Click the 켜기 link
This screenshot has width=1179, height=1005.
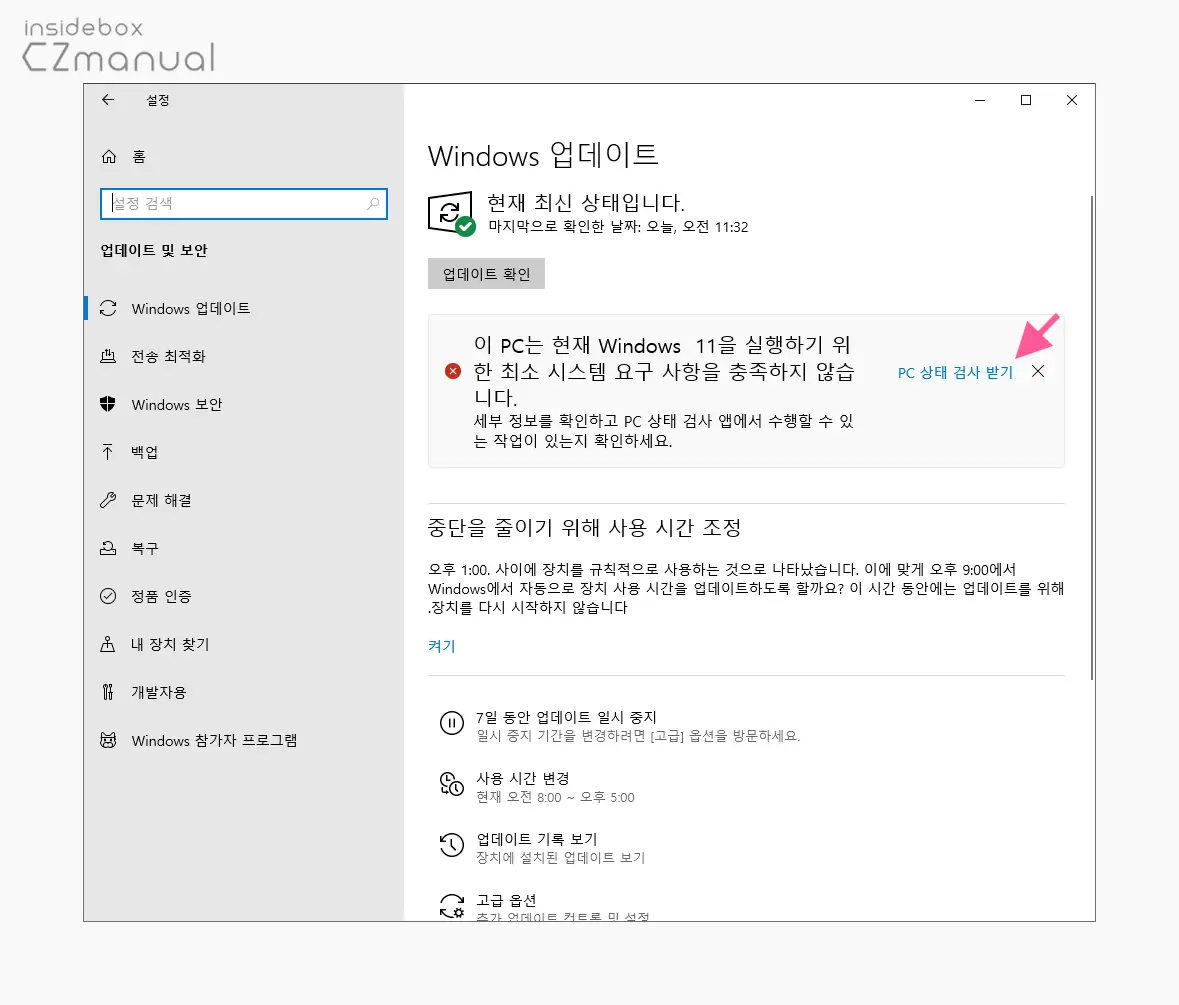[441, 646]
